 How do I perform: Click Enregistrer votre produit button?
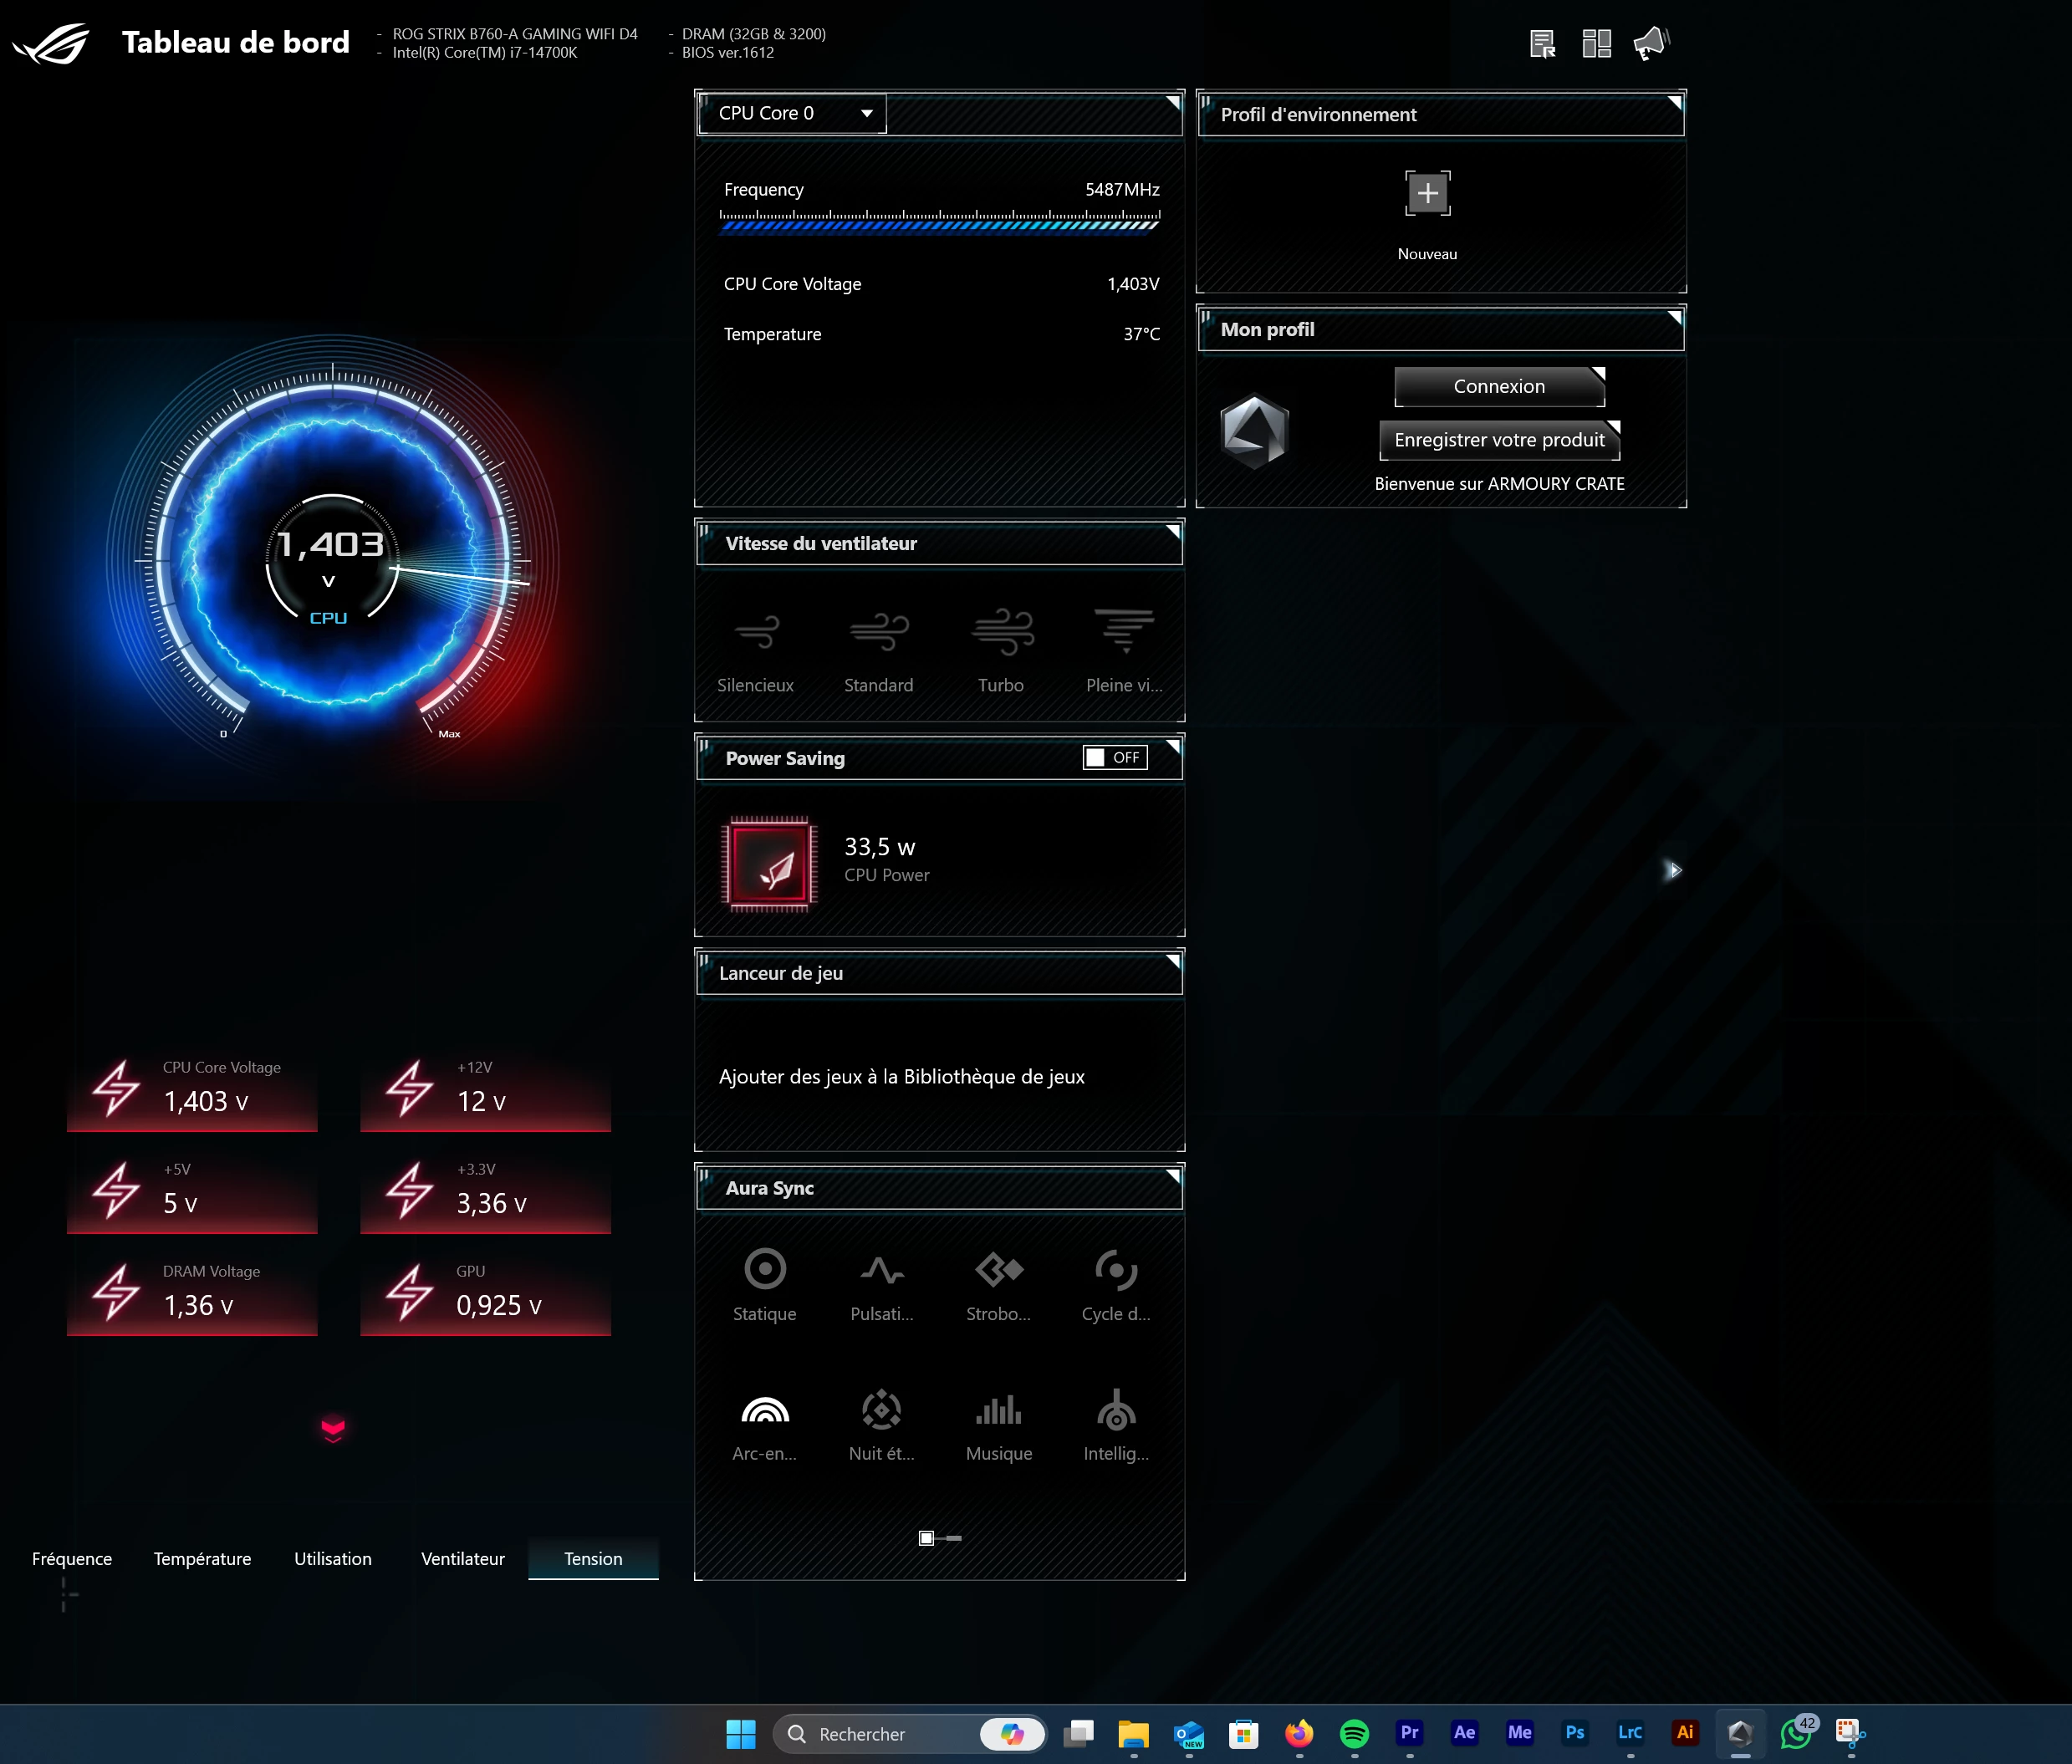(x=1498, y=440)
